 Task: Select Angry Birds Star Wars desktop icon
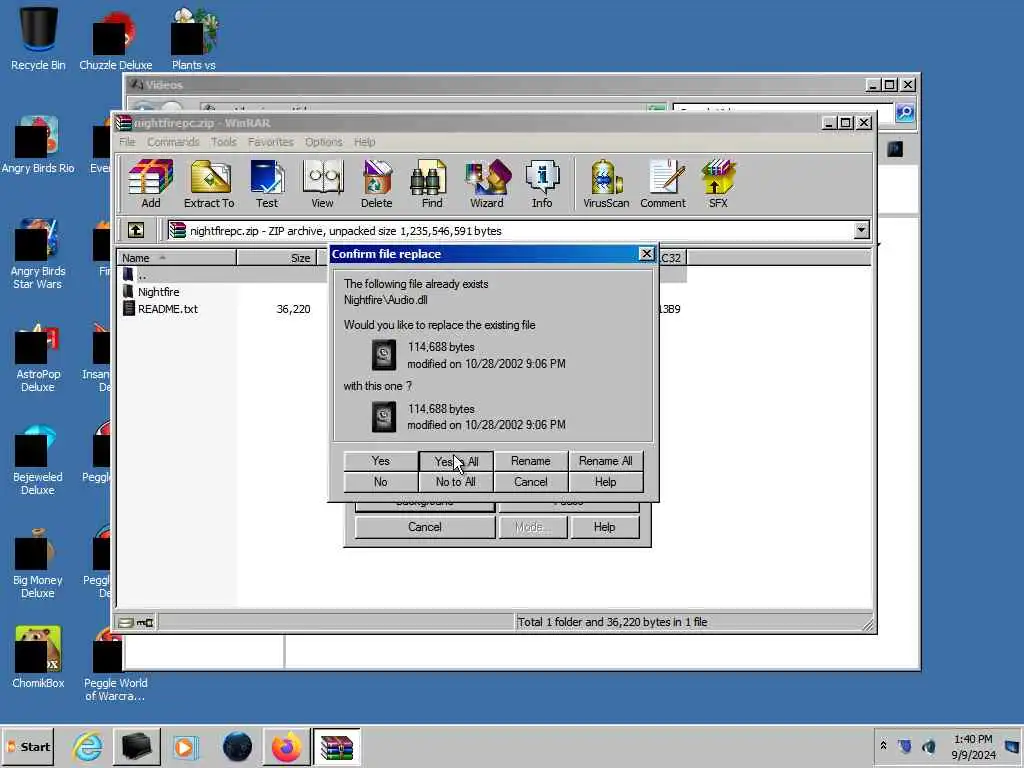point(38,254)
